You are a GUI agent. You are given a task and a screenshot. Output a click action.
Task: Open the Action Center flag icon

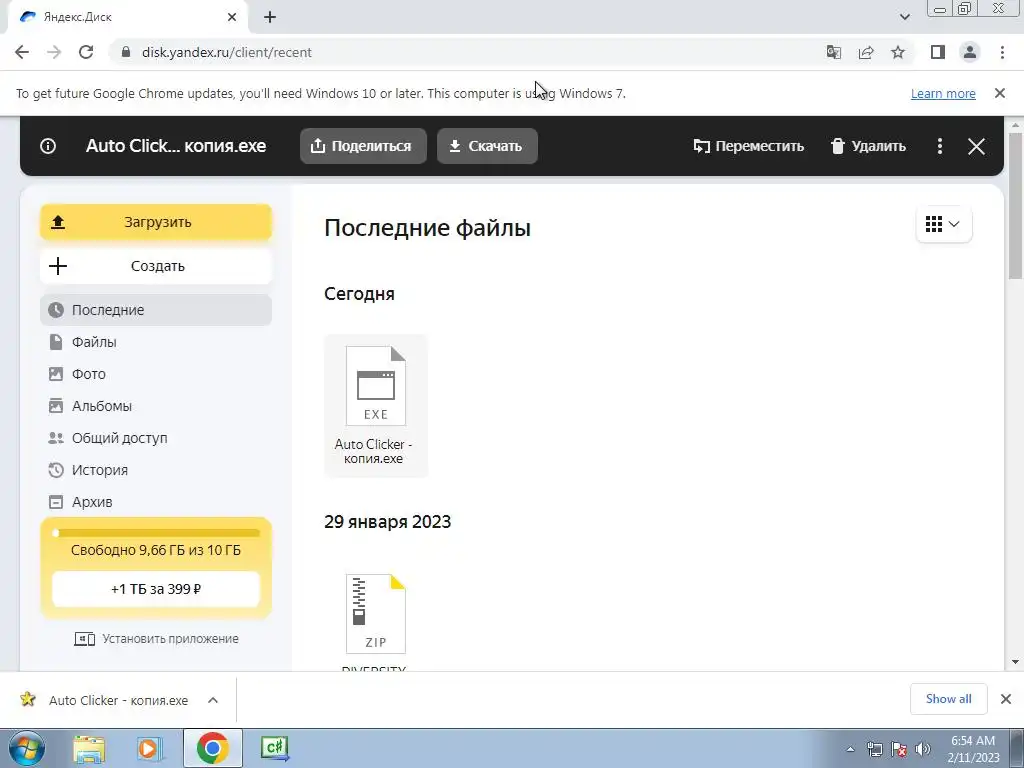point(899,749)
